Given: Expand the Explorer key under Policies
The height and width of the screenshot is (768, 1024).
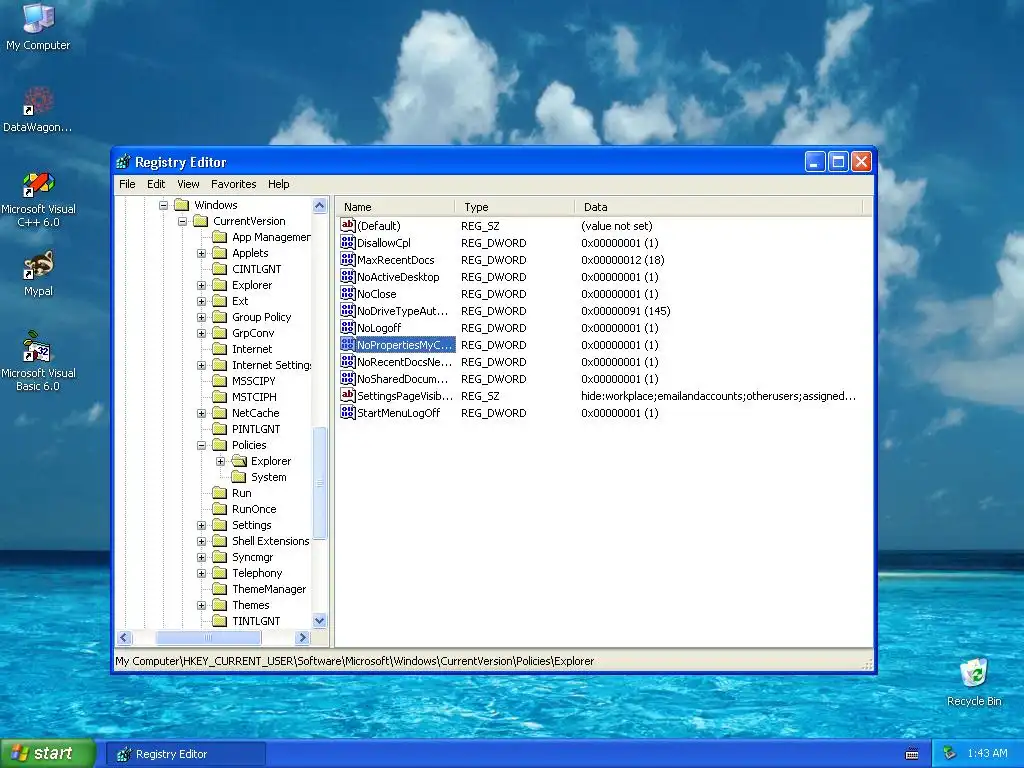Looking at the screenshot, I should pyautogui.click(x=220, y=461).
